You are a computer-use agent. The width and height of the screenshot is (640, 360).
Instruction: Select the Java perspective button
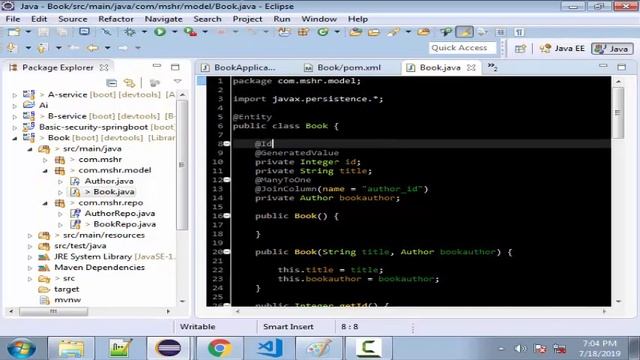613,49
